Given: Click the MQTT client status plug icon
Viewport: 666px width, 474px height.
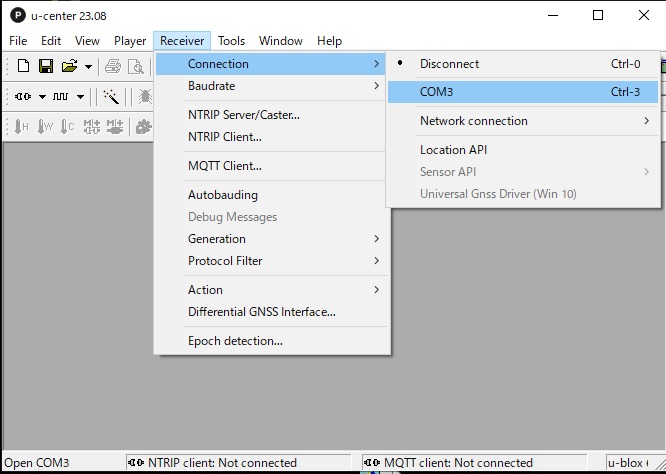Looking at the screenshot, I should (x=372, y=463).
